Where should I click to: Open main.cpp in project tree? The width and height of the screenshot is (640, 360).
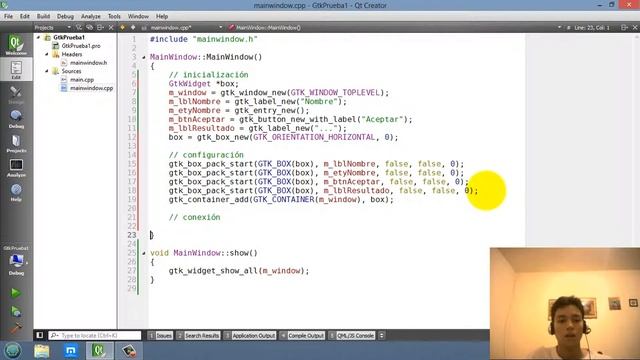point(82,80)
